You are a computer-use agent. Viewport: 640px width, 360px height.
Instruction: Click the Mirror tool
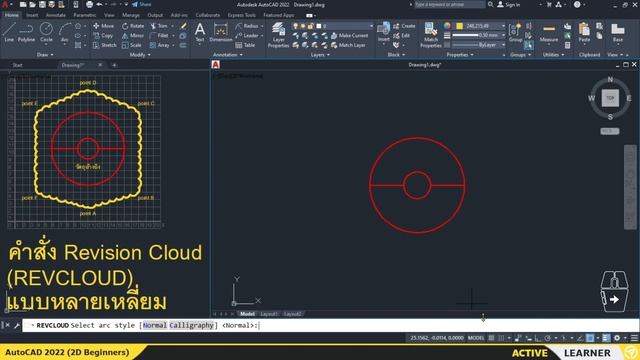[133, 36]
